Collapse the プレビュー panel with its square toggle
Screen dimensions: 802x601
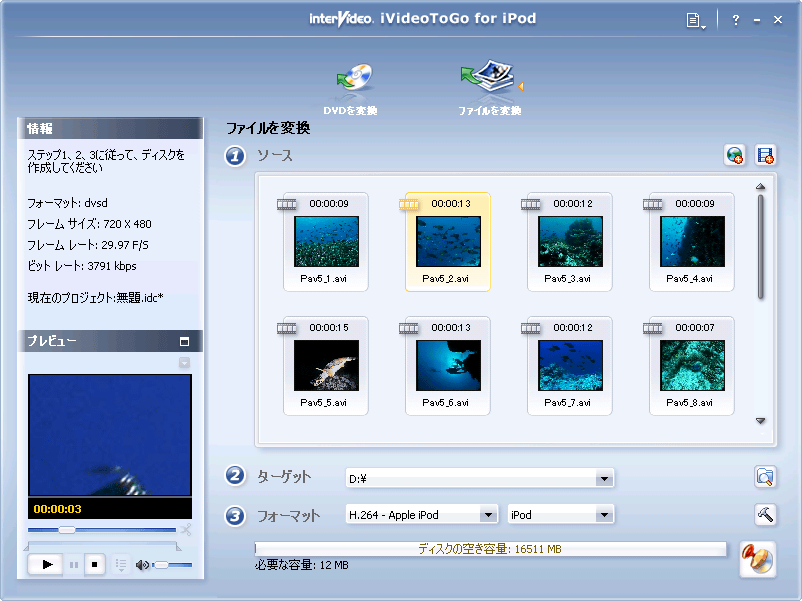click(x=185, y=342)
